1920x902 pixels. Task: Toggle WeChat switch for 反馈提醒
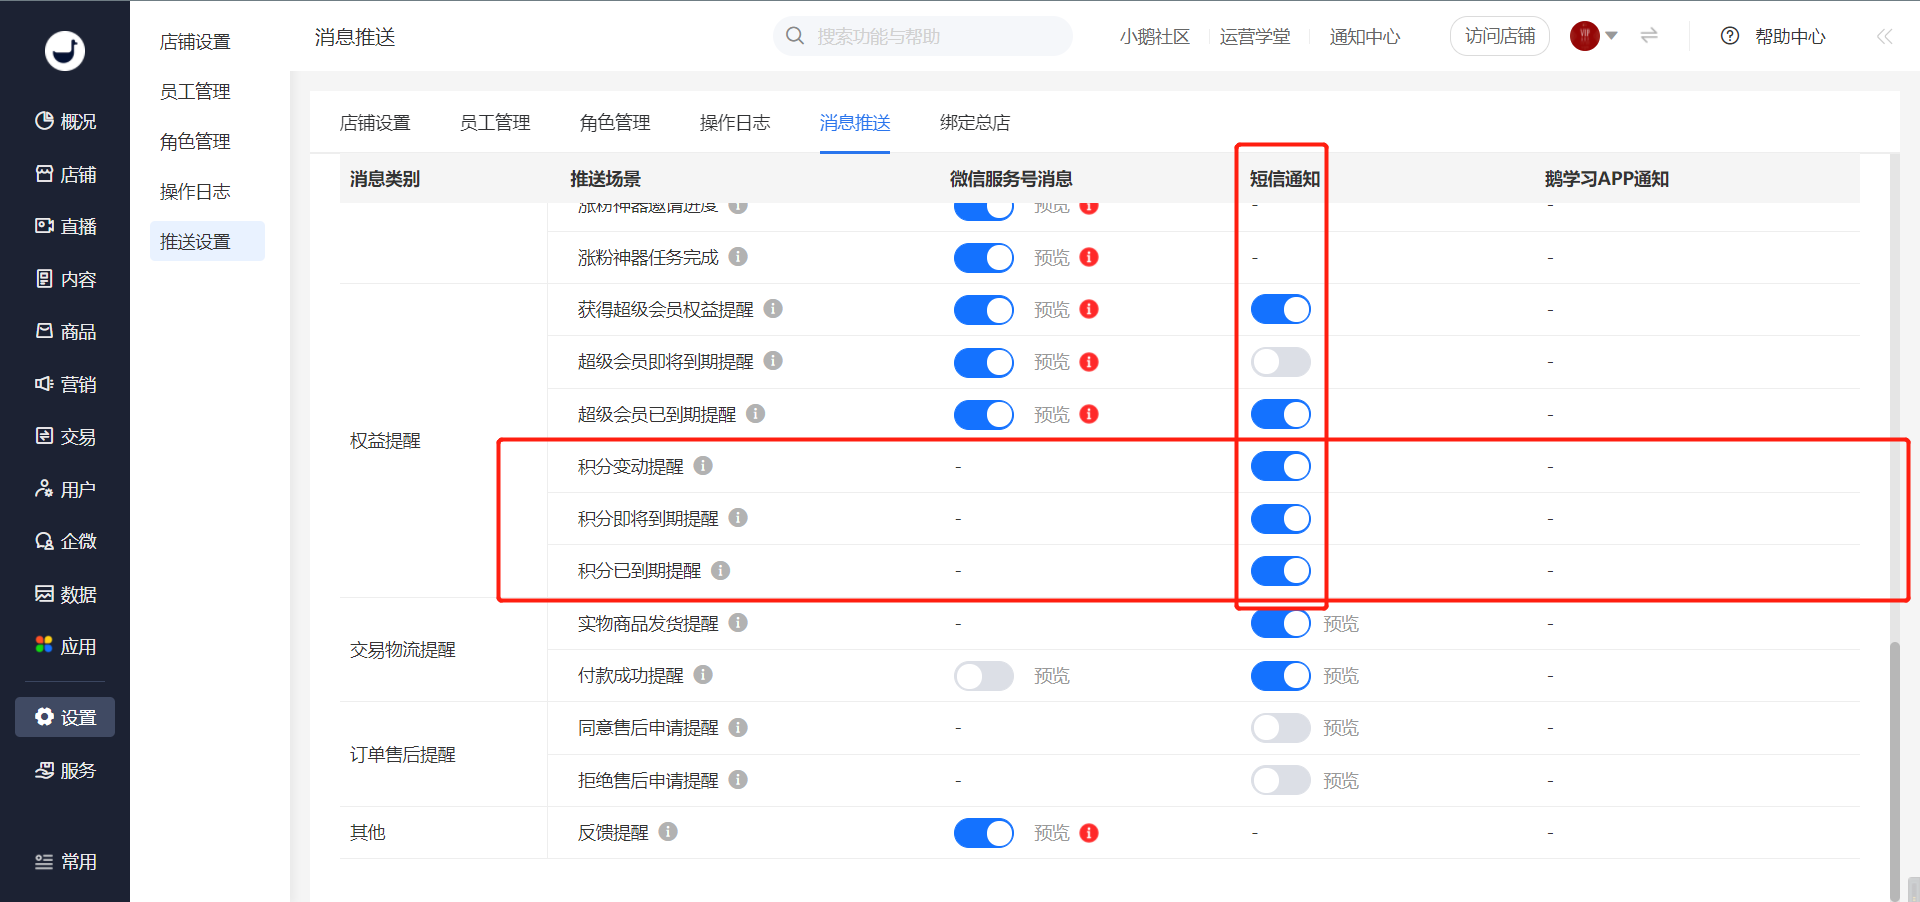click(984, 833)
